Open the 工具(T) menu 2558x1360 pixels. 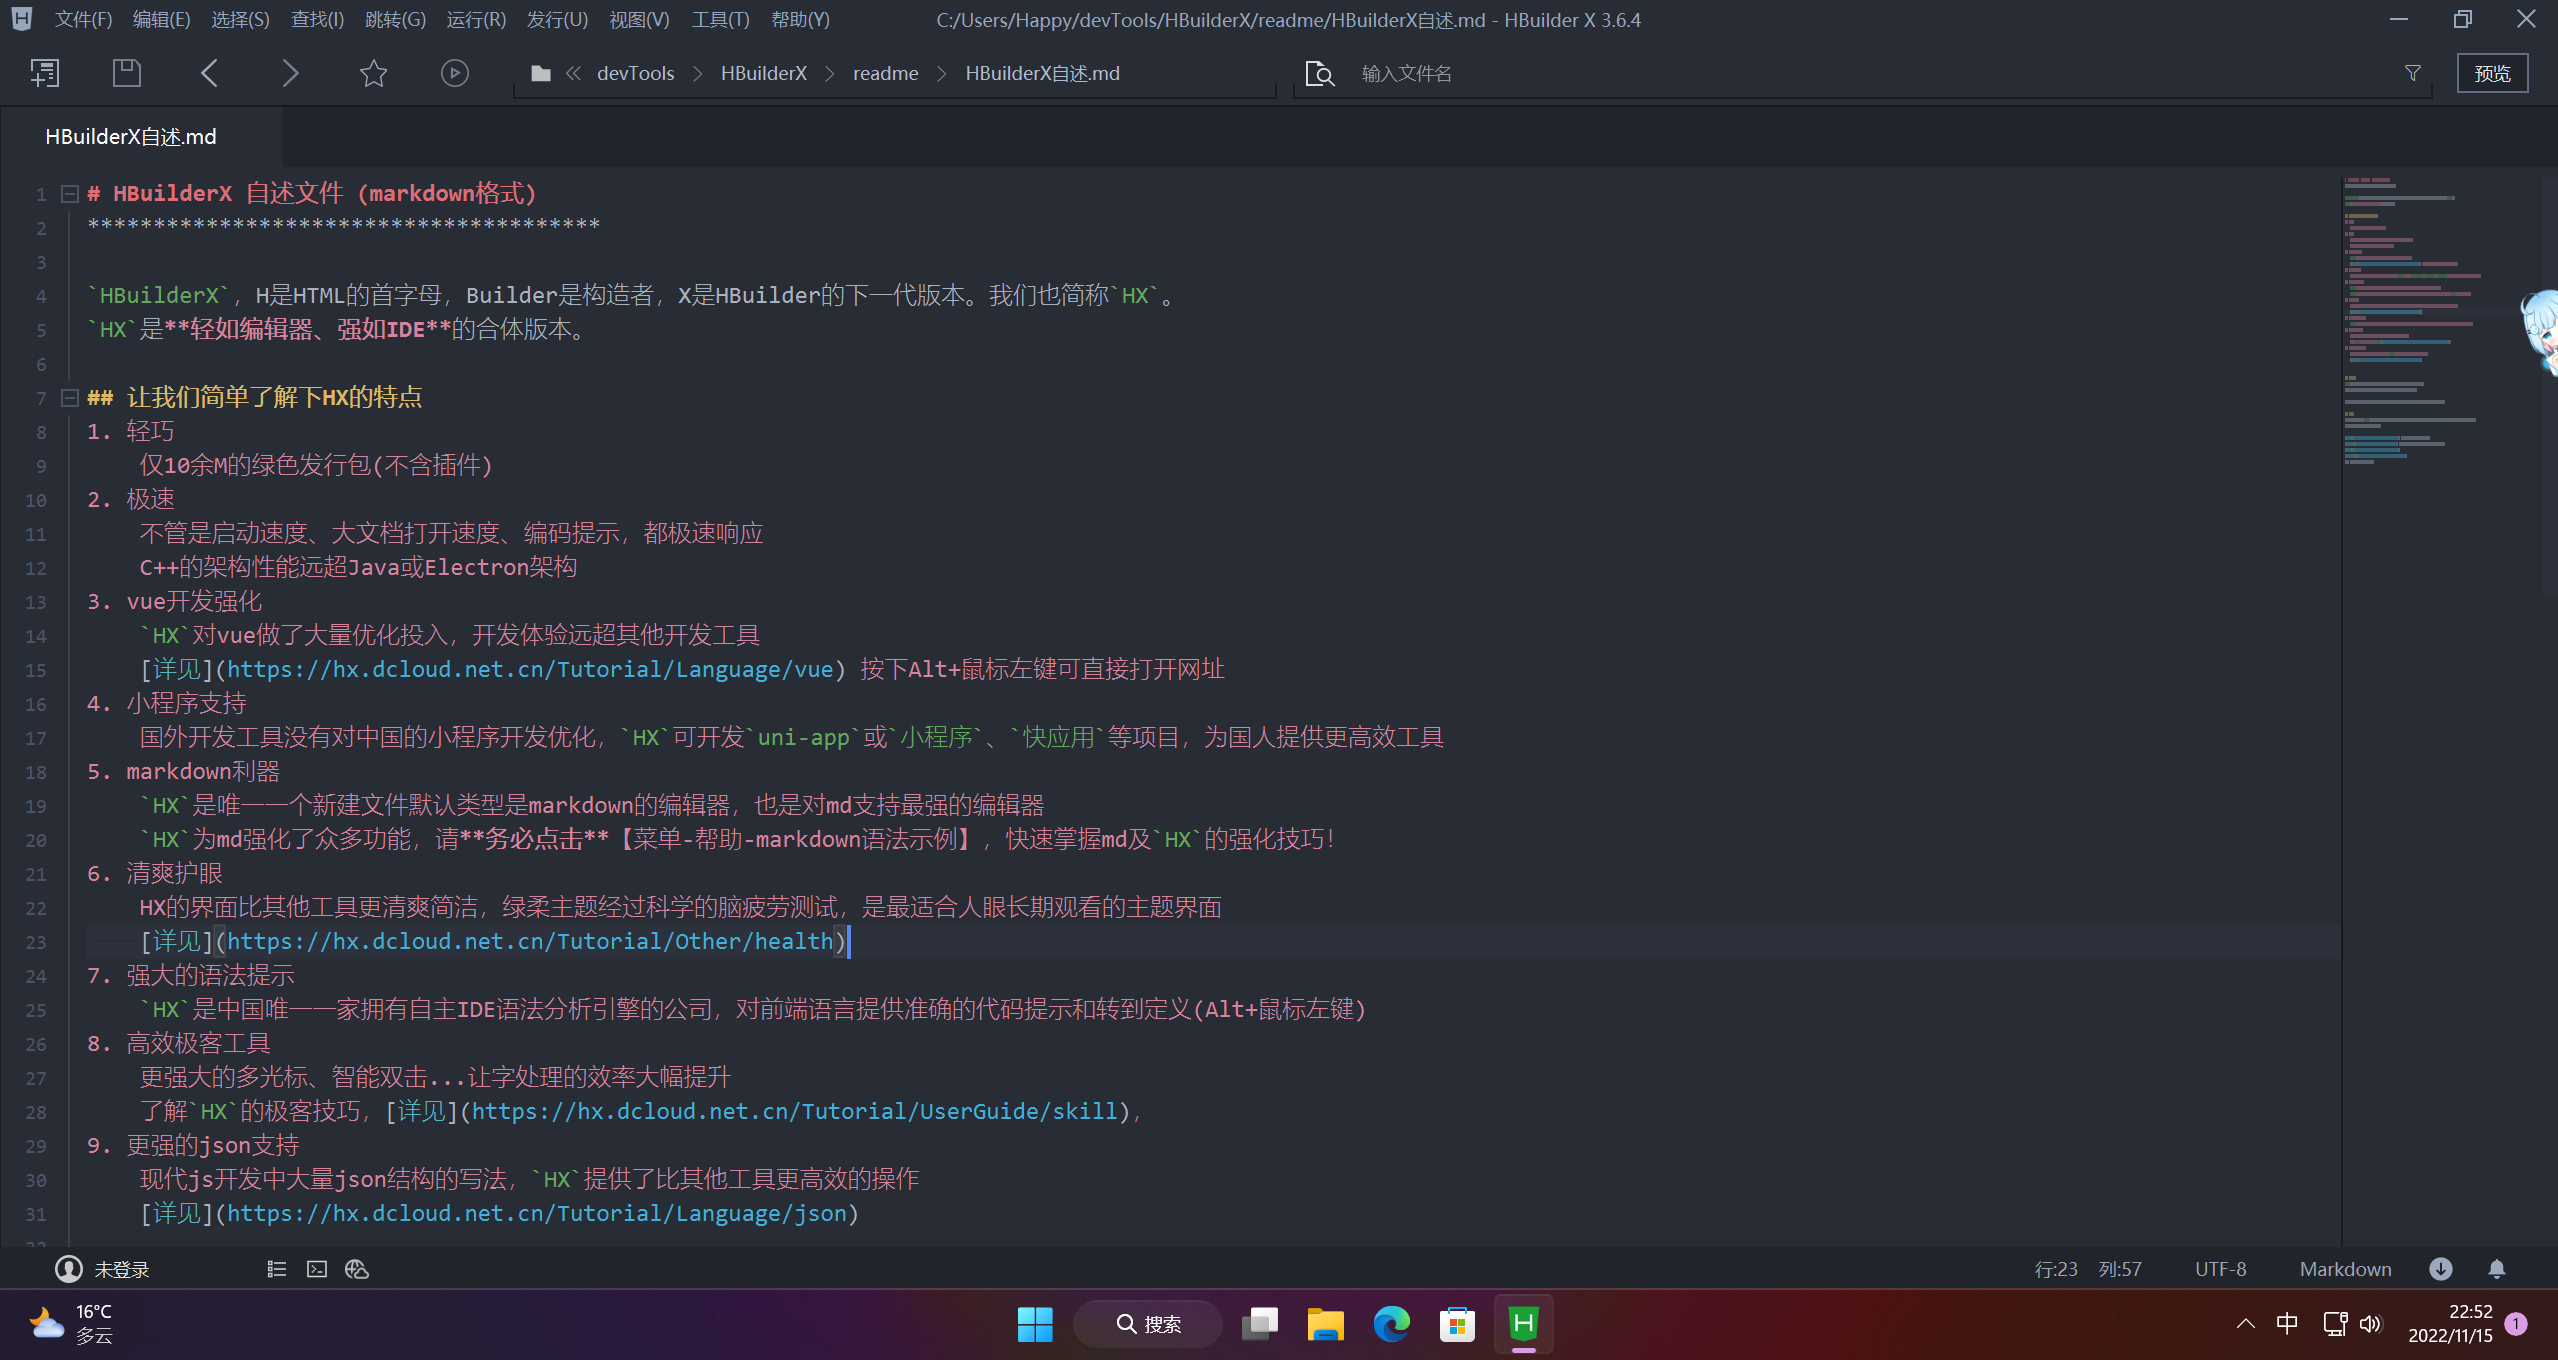point(720,19)
